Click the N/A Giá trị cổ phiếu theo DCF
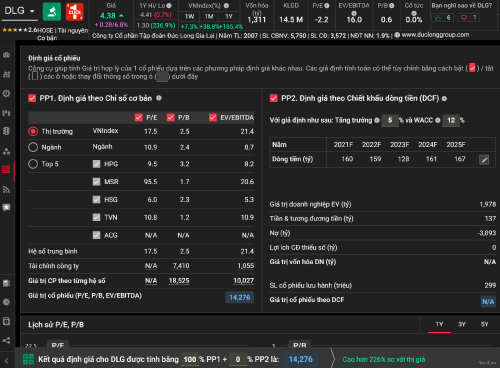Image resolution: width=500 pixels, height=368 pixels. point(488,302)
